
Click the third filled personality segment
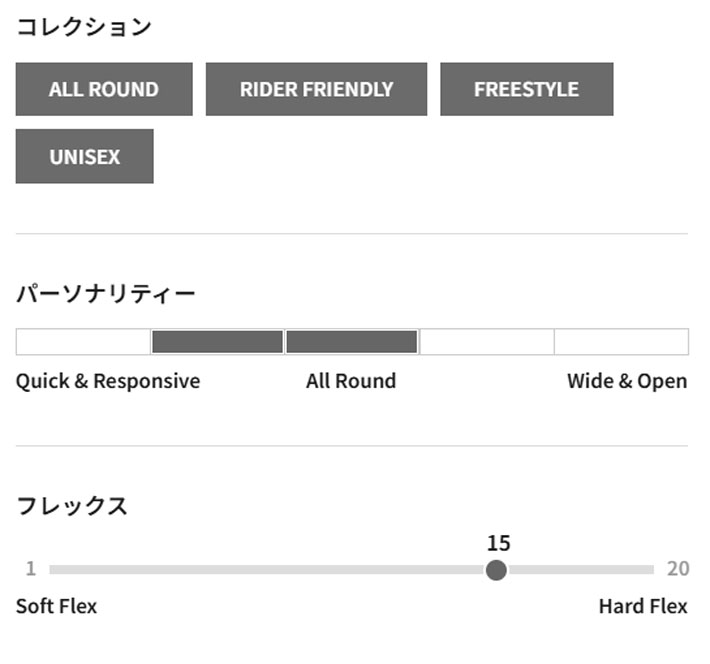tap(351, 342)
